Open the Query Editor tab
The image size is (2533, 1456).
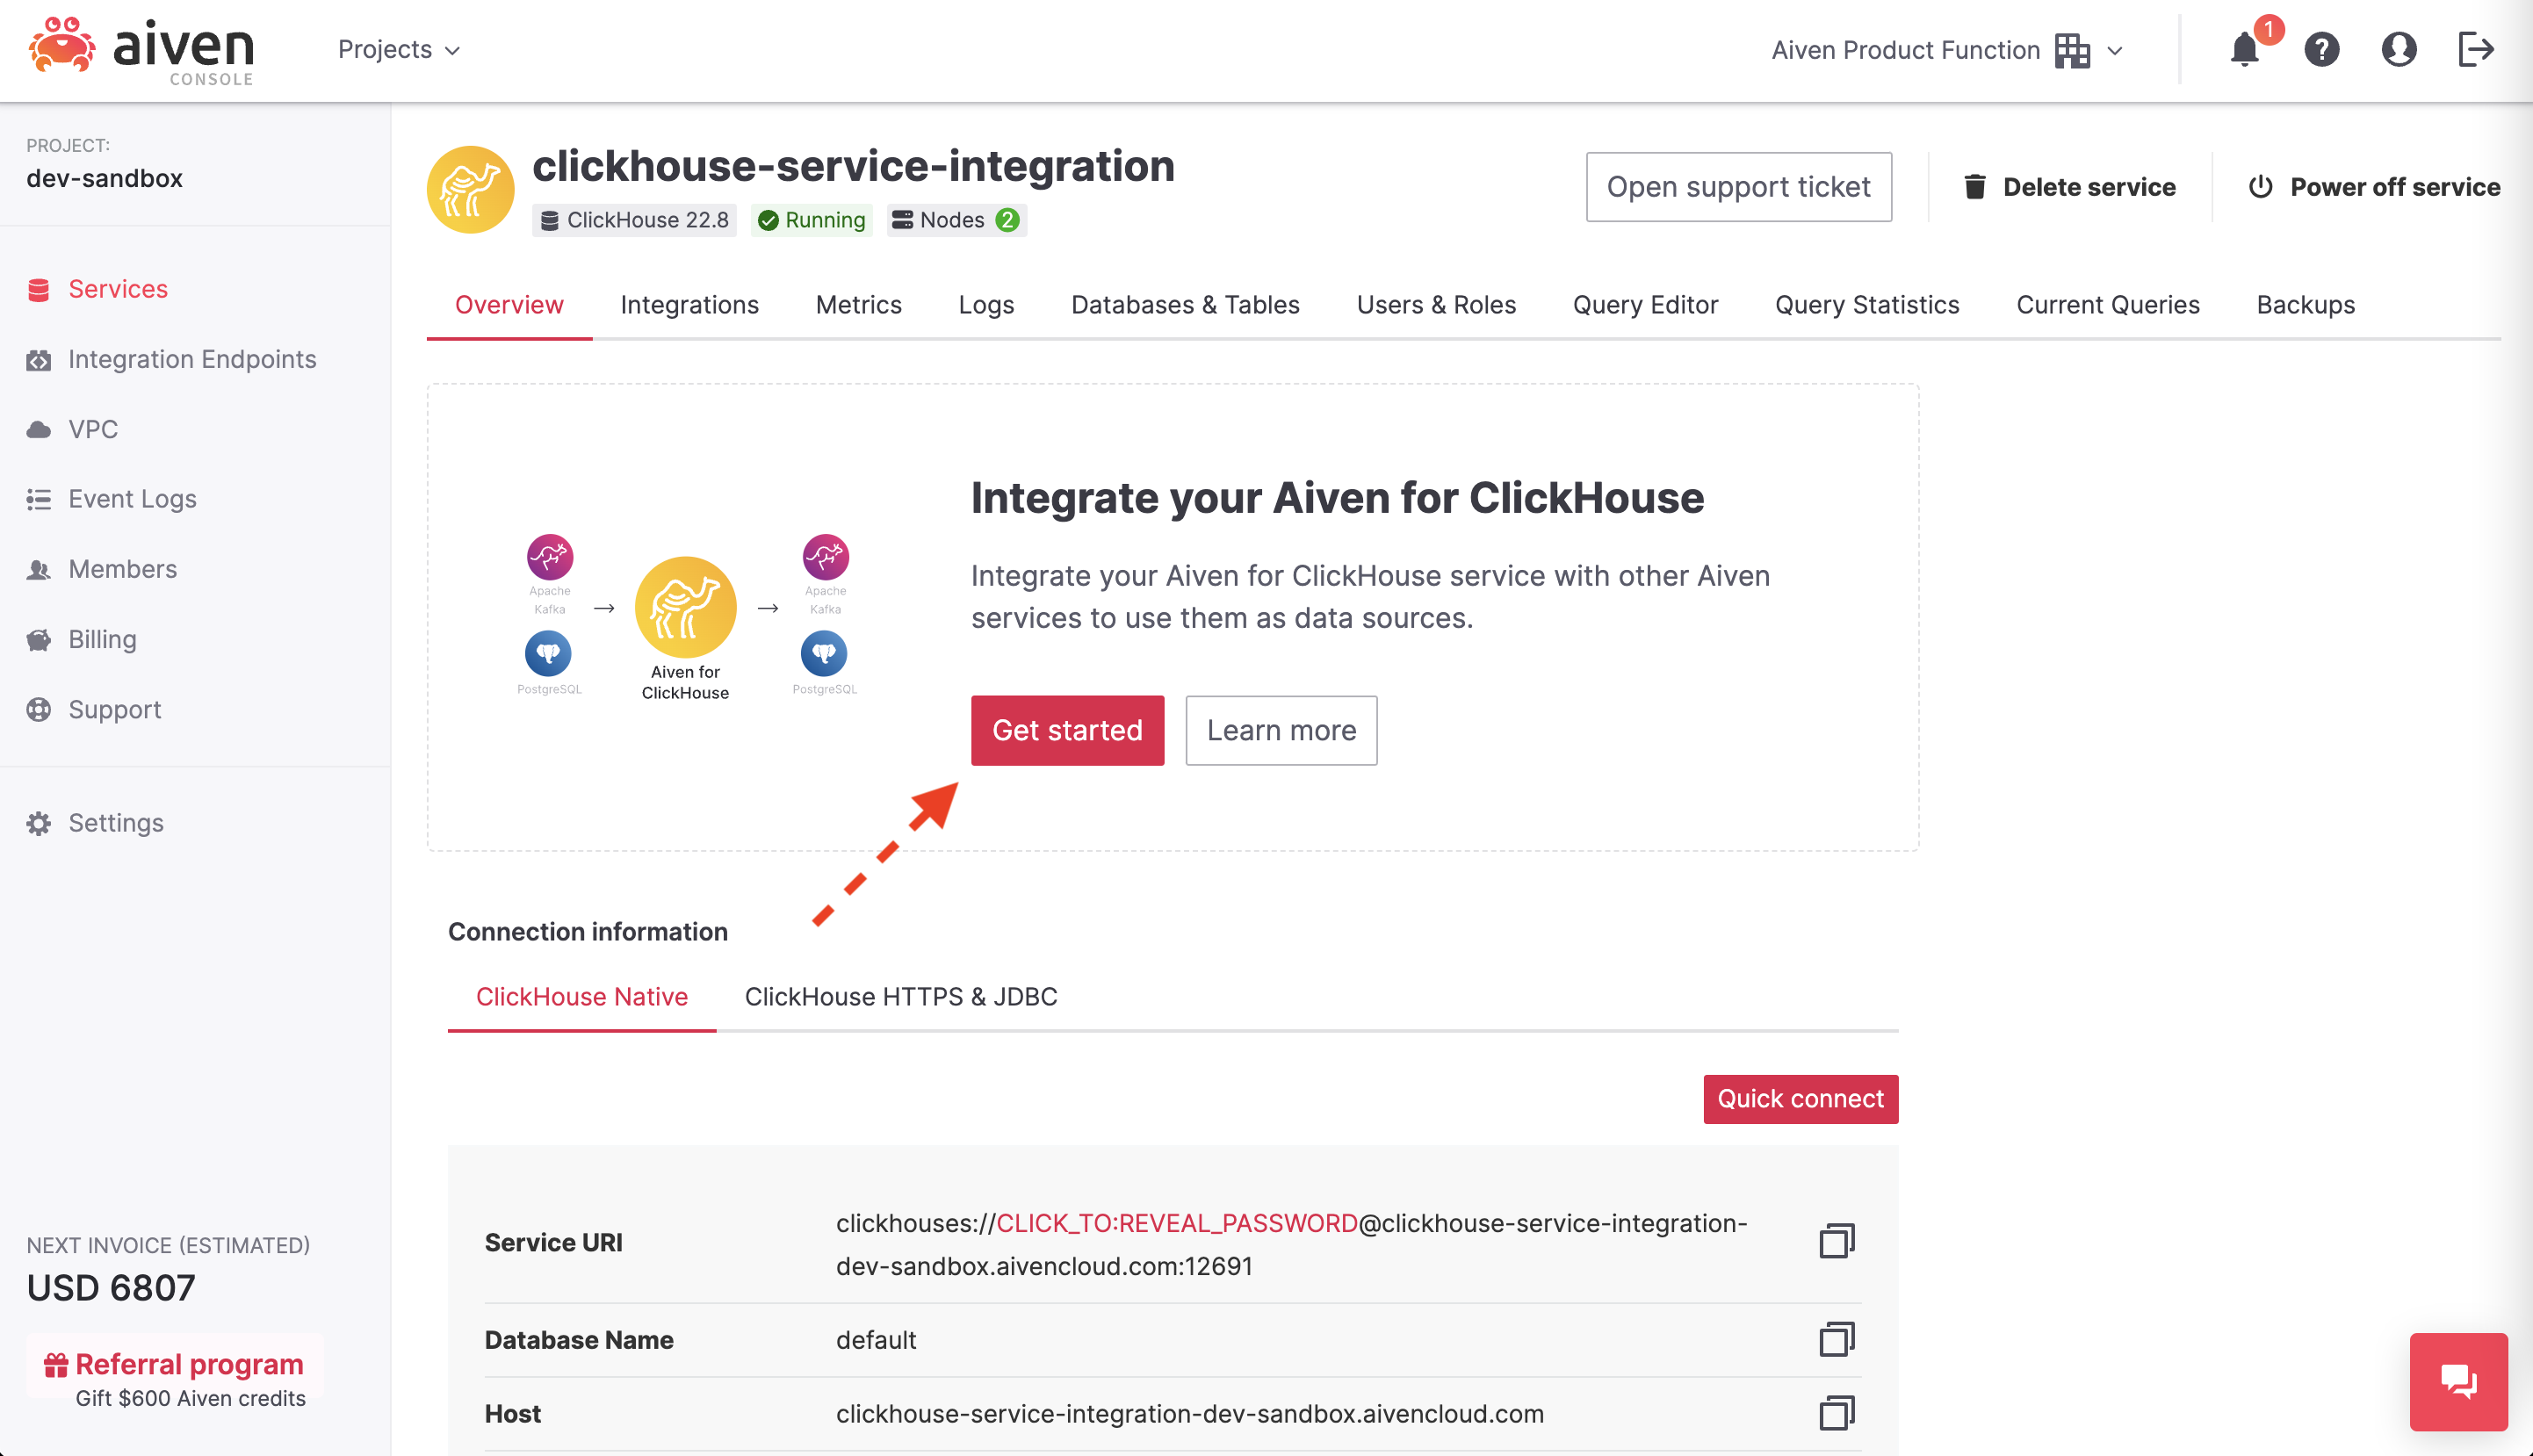1645,304
